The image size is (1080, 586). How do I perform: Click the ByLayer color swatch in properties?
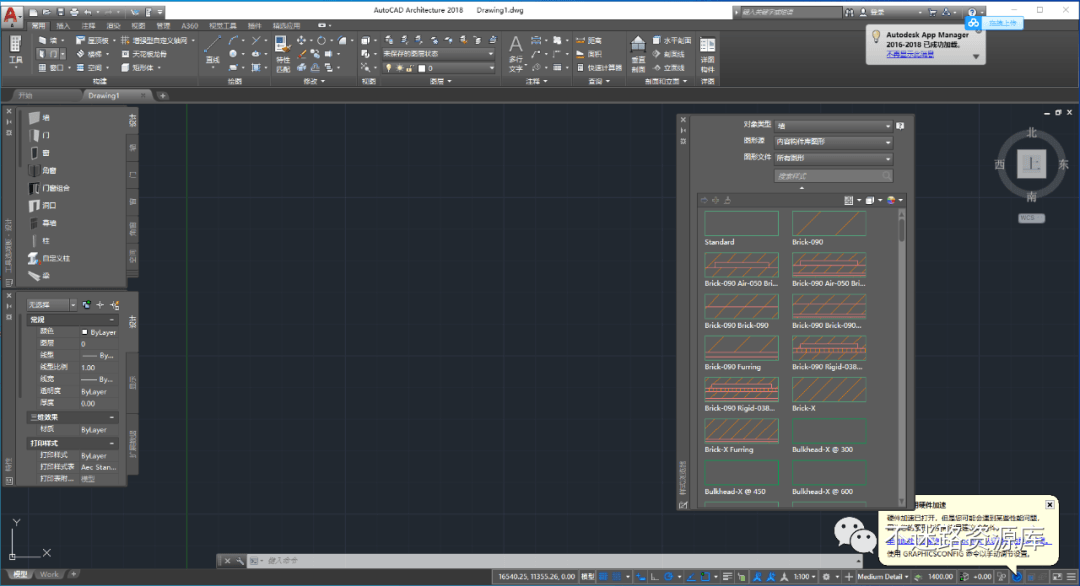pyautogui.click(x=84, y=332)
